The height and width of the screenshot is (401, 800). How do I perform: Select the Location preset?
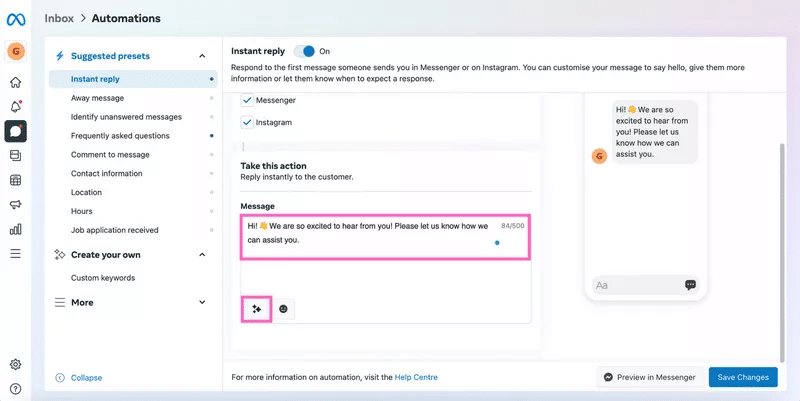(133, 192)
